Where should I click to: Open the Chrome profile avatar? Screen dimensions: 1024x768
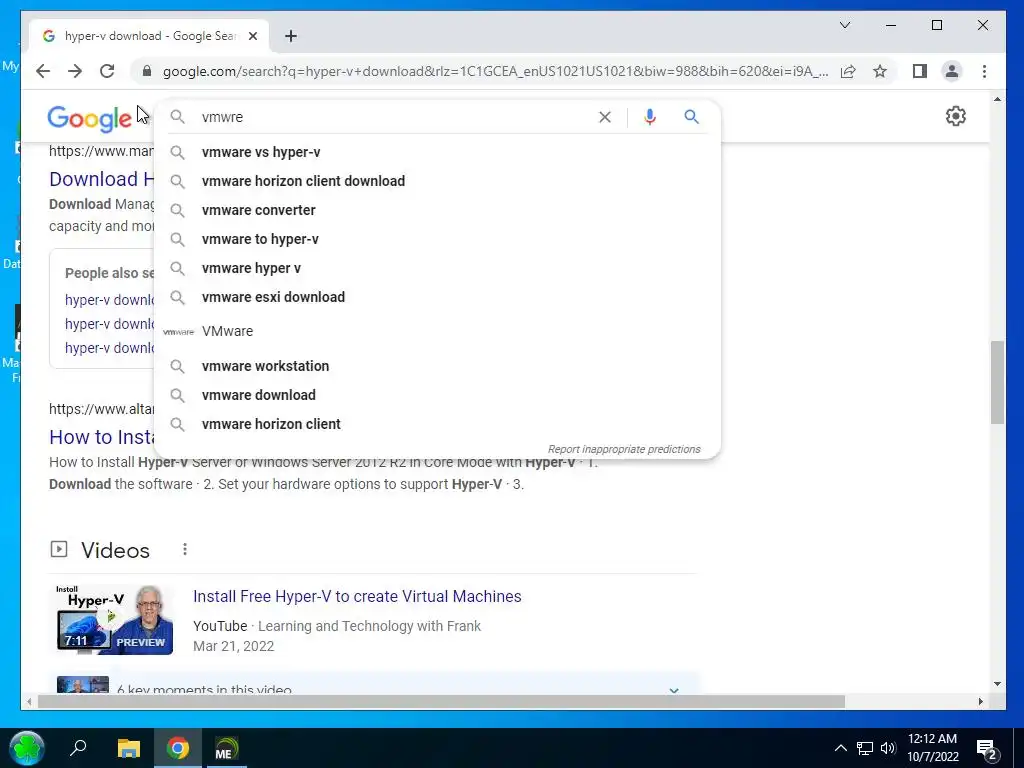coord(952,71)
